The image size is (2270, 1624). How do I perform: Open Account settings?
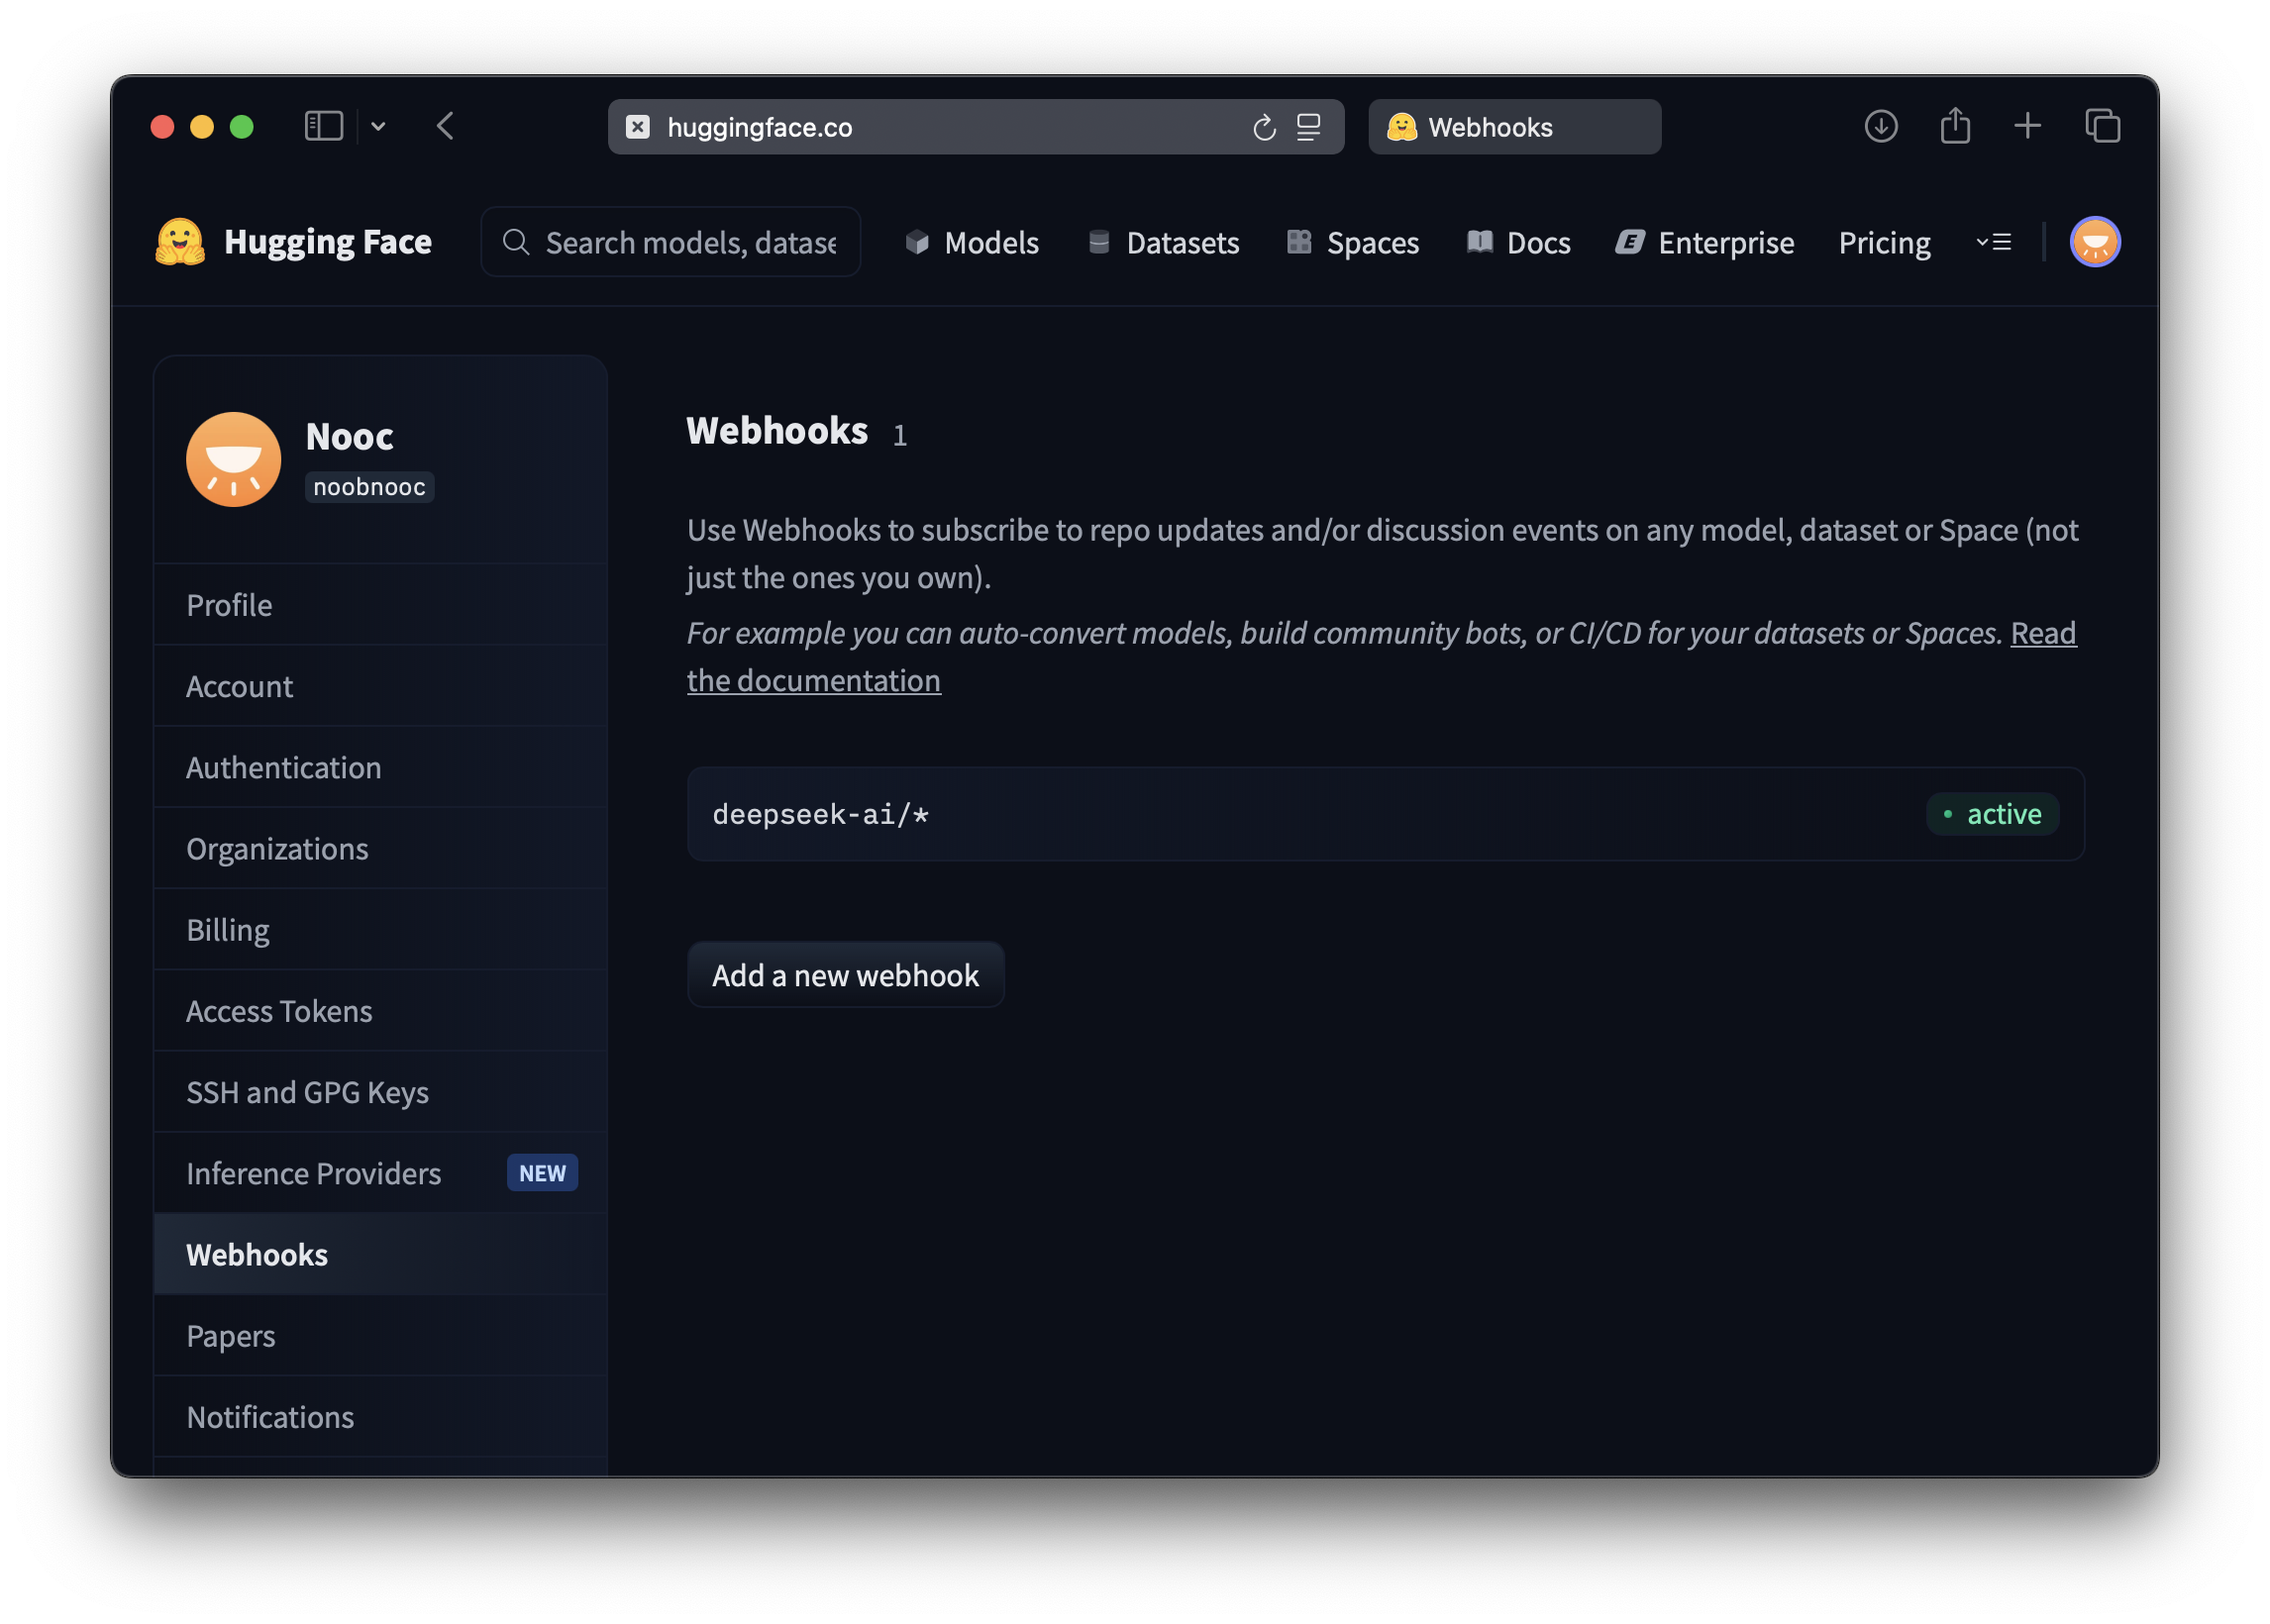pyautogui.click(x=380, y=686)
